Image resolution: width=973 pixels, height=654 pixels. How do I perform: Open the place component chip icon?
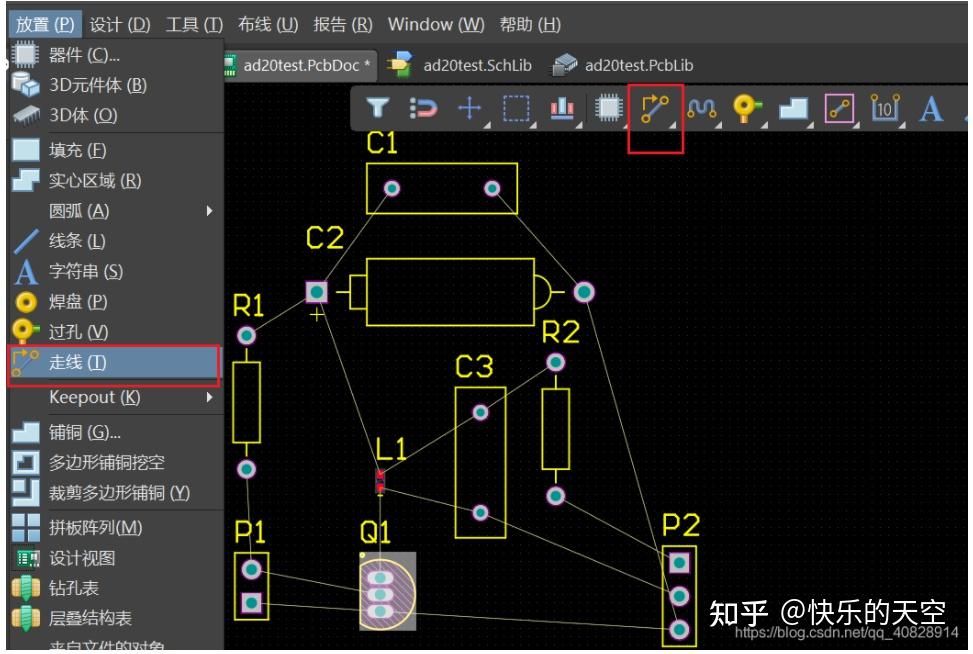click(609, 108)
